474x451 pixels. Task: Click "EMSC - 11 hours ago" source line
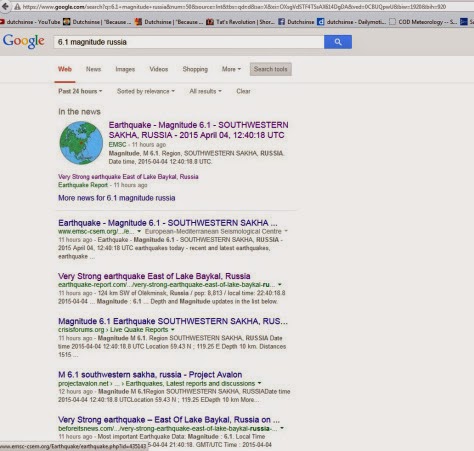click(137, 145)
